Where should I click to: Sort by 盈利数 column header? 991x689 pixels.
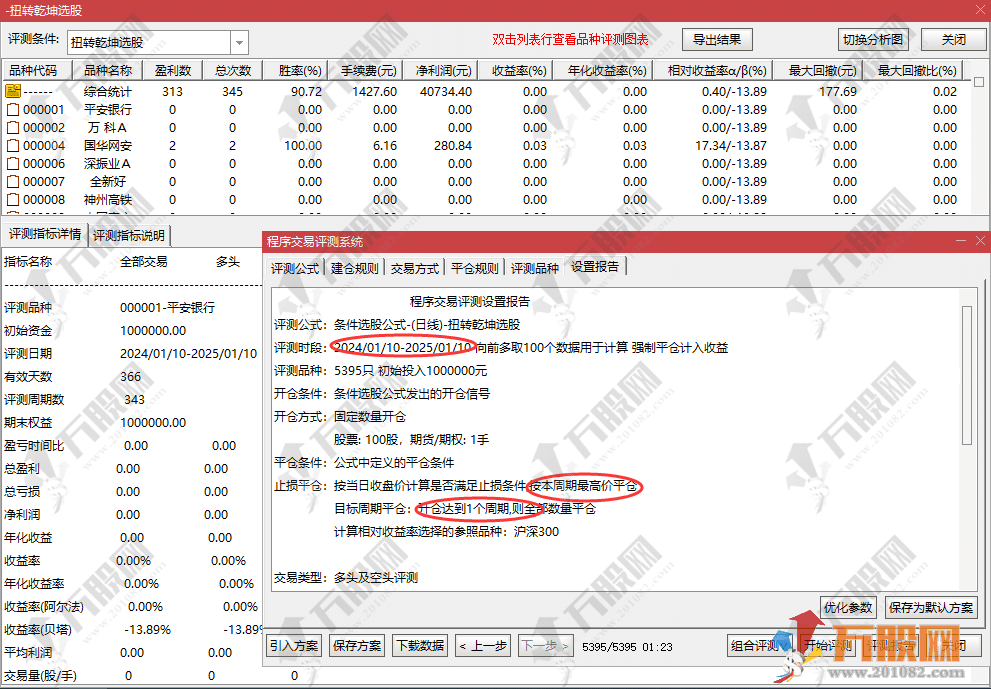click(x=173, y=70)
